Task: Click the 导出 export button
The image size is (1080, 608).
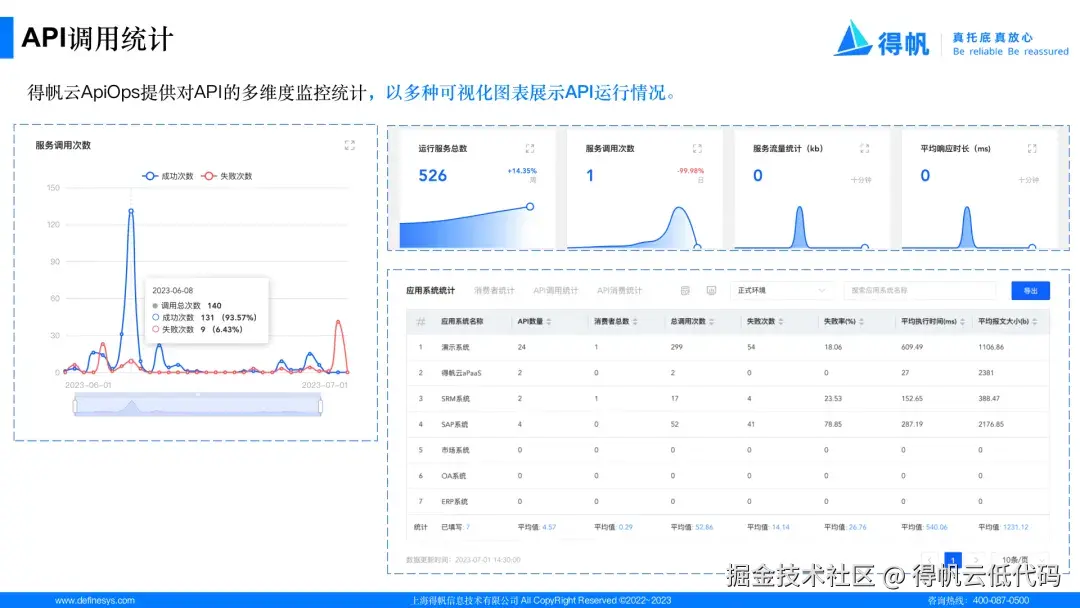Action: pyautogui.click(x=1029, y=290)
